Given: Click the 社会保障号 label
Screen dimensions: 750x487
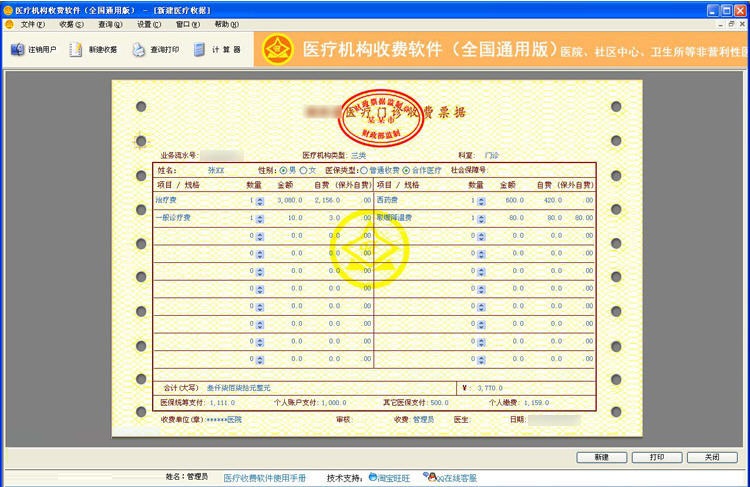Looking at the screenshot, I should pyautogui.click(x=469, y=170).
